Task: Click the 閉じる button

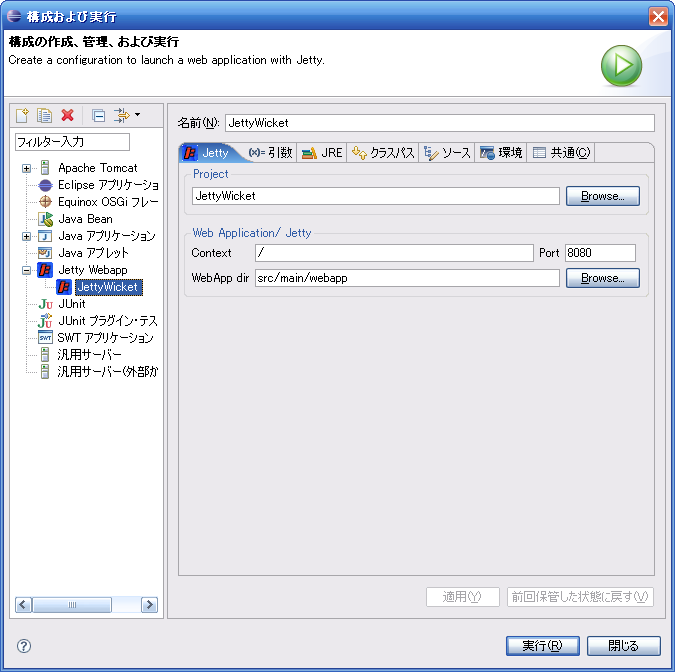Action: (x=623, y=646)
